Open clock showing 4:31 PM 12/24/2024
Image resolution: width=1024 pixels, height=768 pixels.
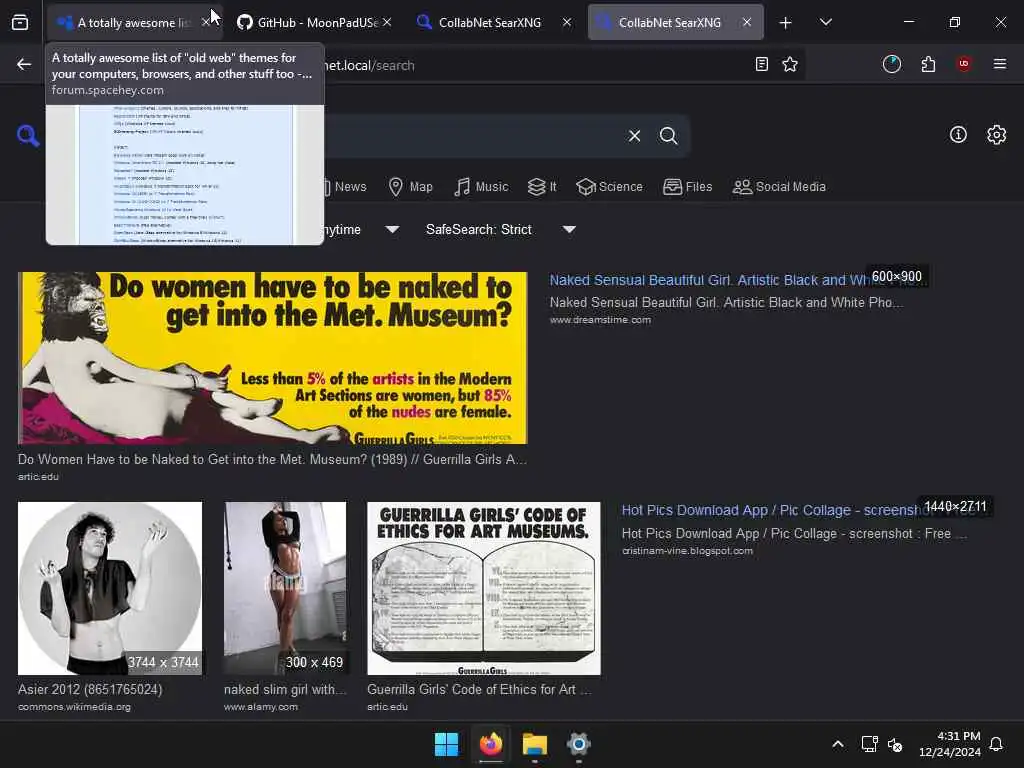950,744
